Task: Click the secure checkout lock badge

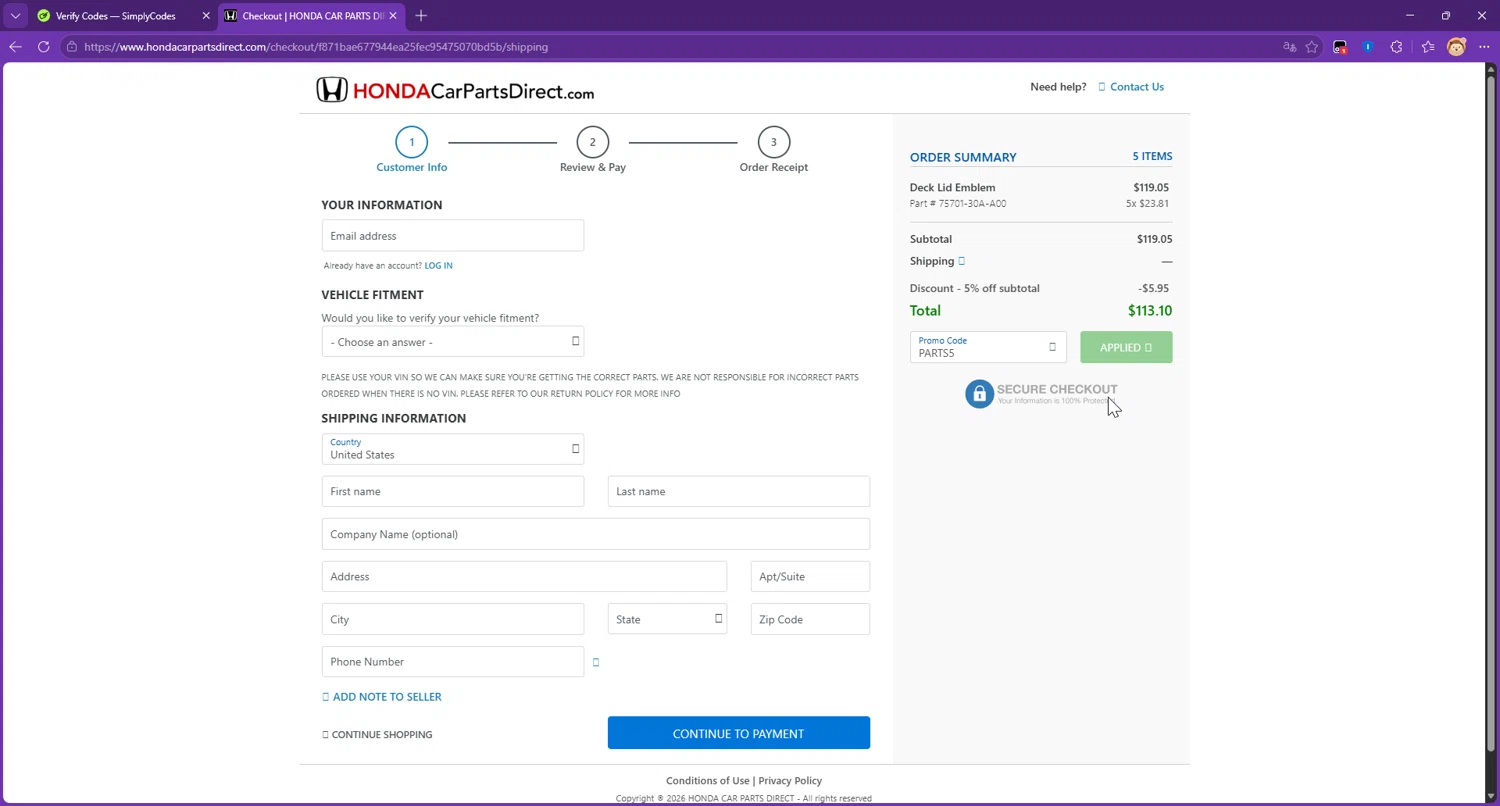Action: tap(1041, 393)
